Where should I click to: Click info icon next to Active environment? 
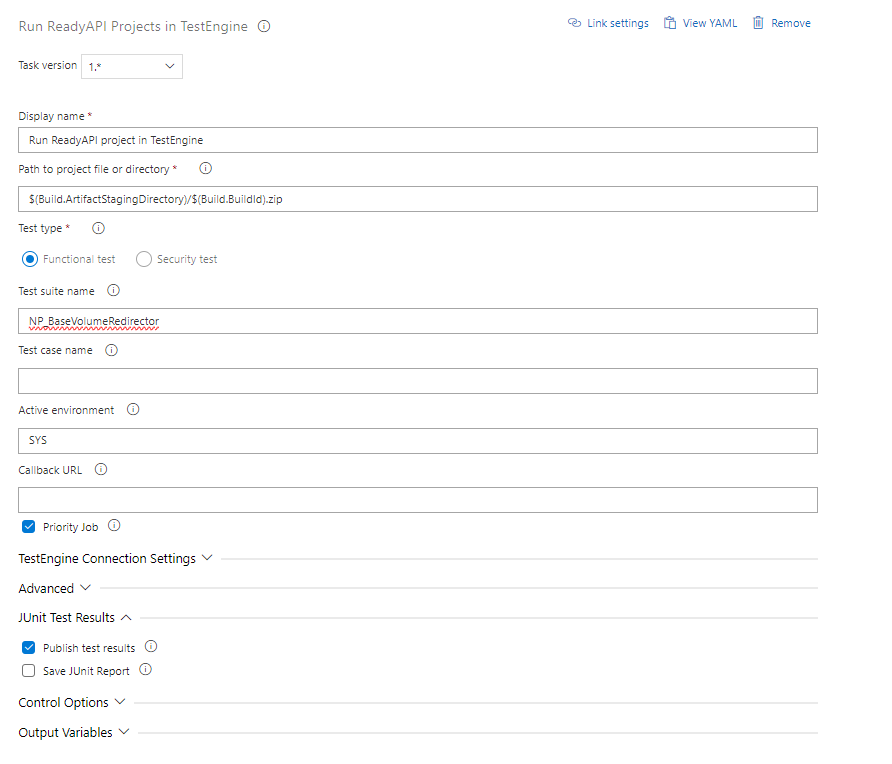point(133,410)
